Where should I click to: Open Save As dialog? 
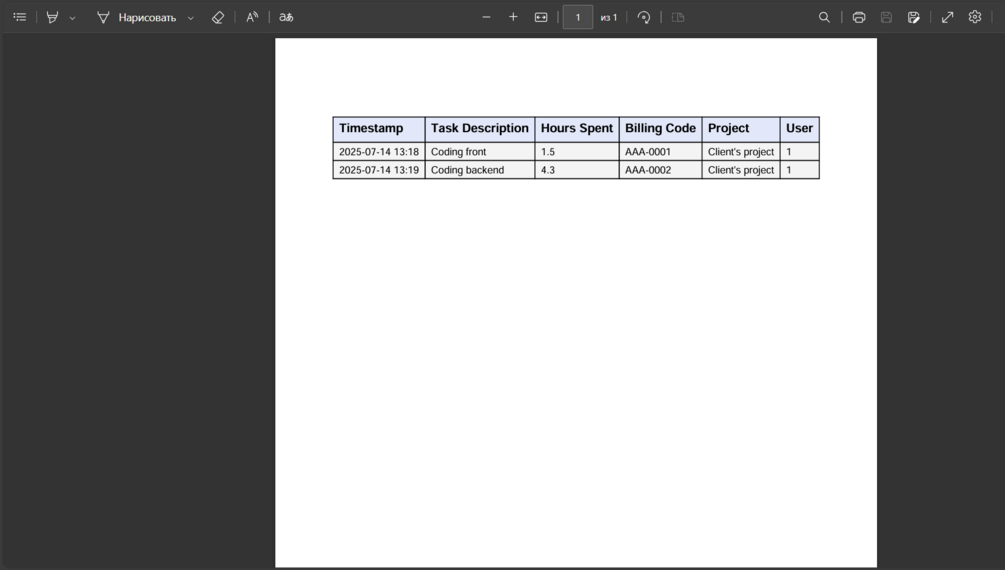(914, 17)
